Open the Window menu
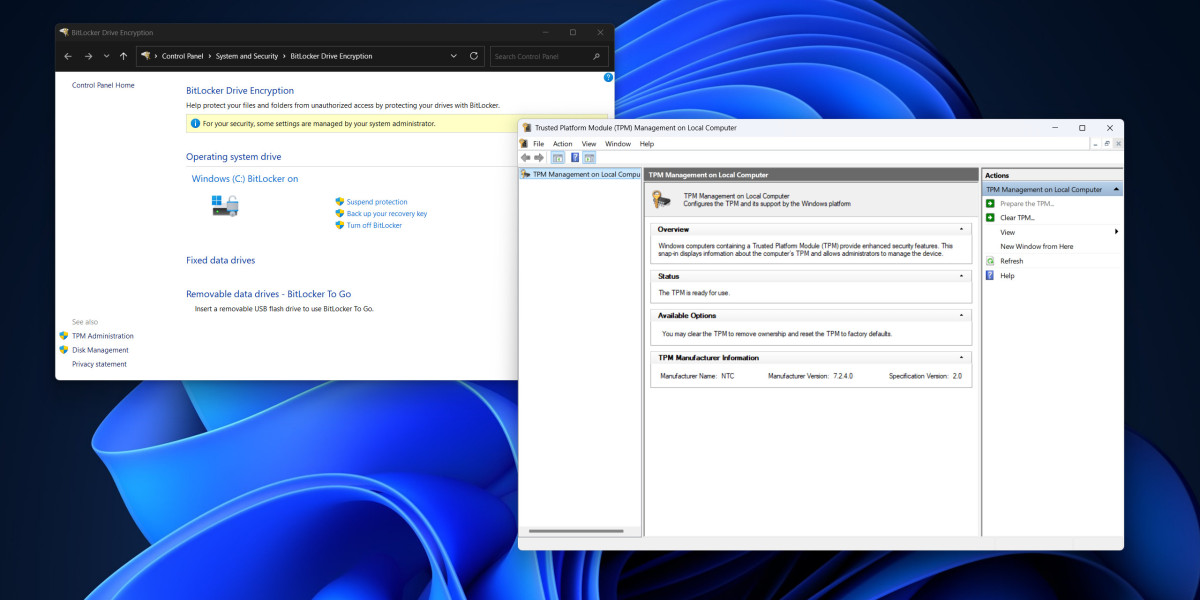Viewport: 1200px width, 600px height. click(618, 144)
